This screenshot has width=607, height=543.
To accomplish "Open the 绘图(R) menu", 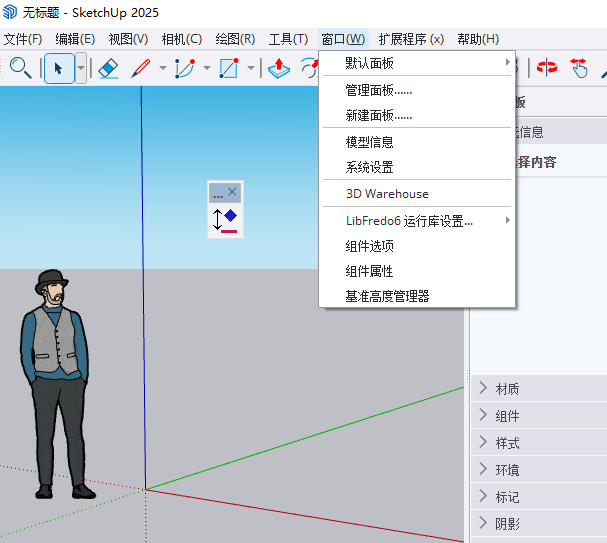I will tap(235, 39).
